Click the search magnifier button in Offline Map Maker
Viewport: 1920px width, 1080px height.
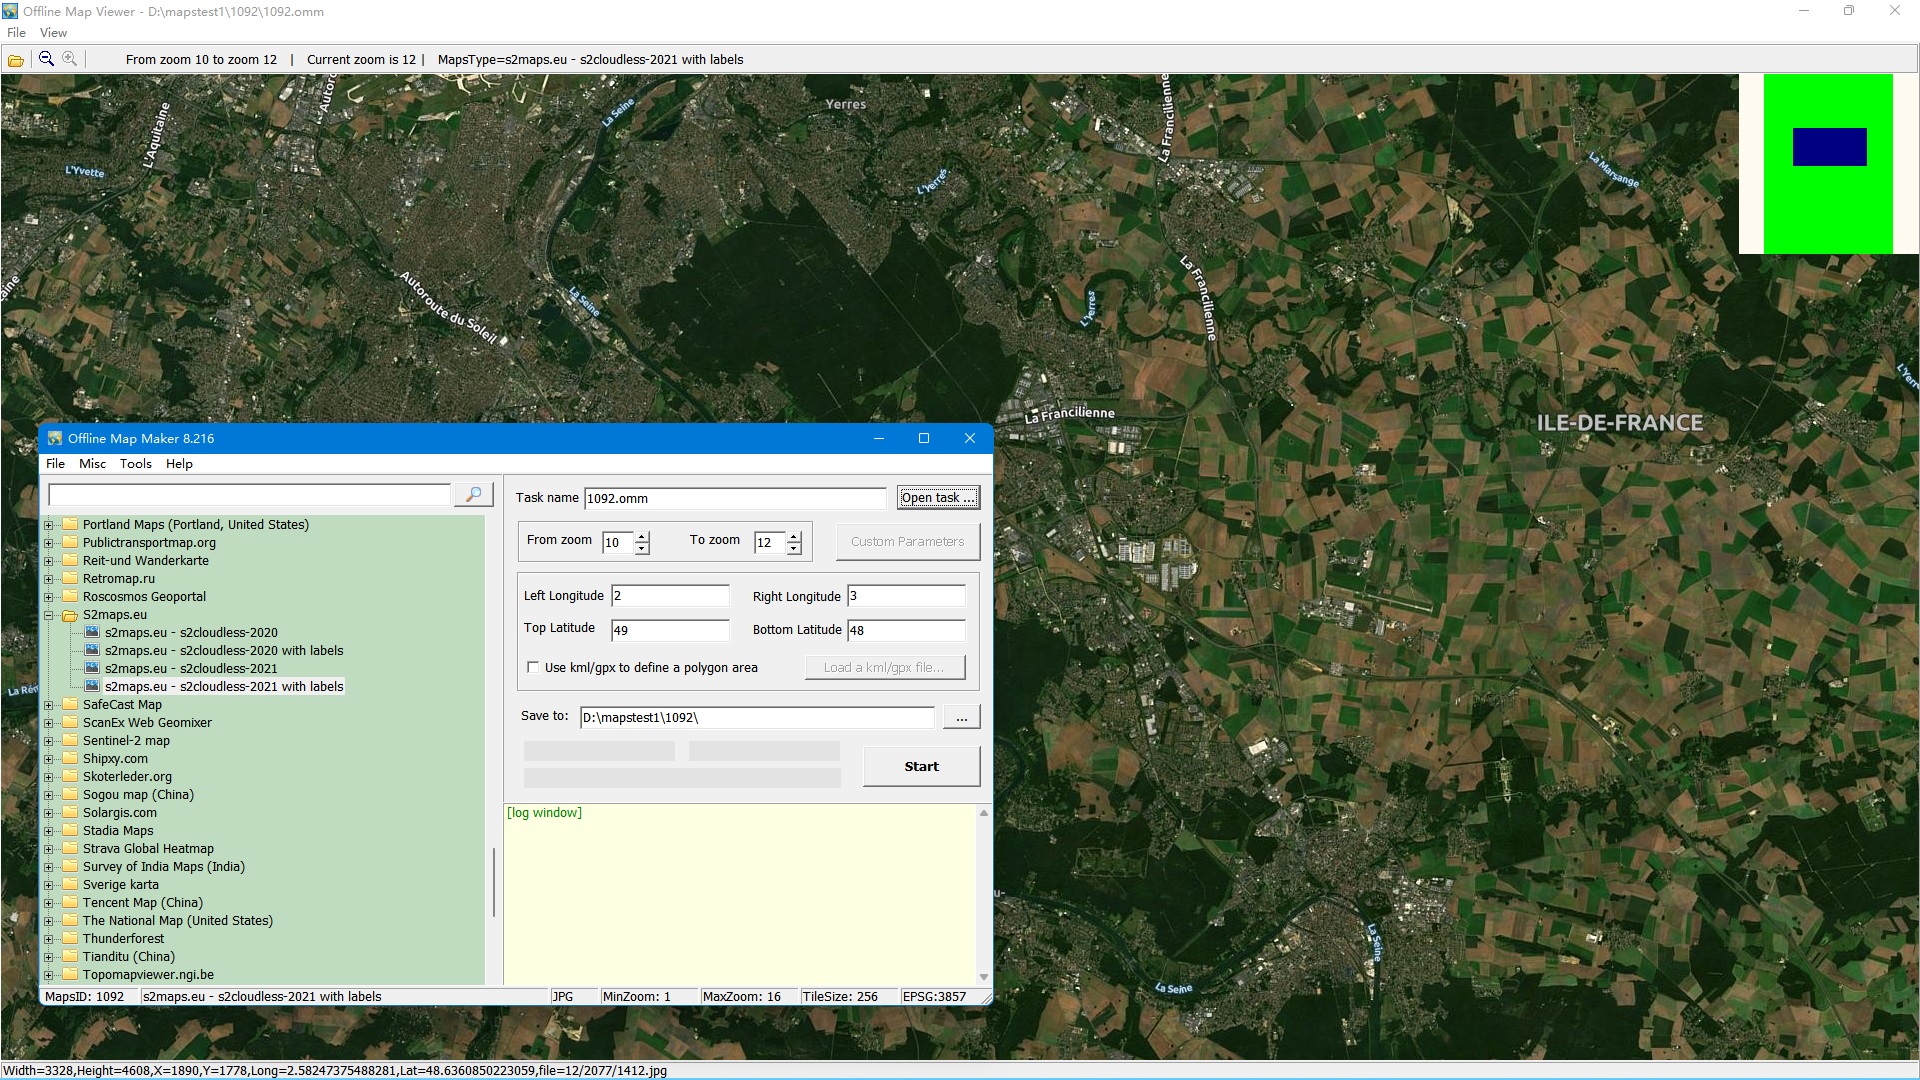click(473, 495)
